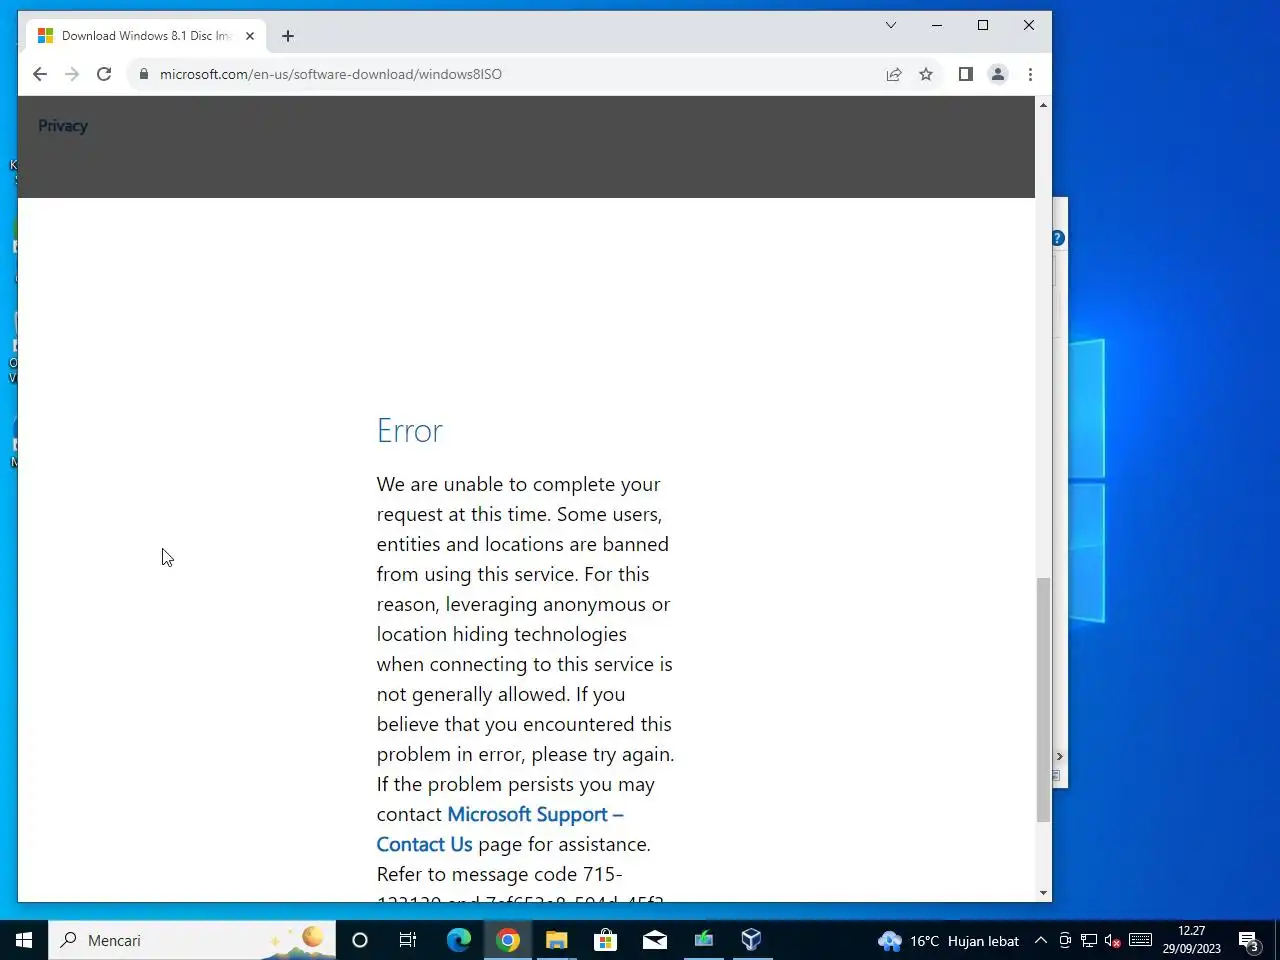Launch Microsoft Edge from the taskbar
The height and width of the screenshot is (960, 1280).
(x=458, y=940)
